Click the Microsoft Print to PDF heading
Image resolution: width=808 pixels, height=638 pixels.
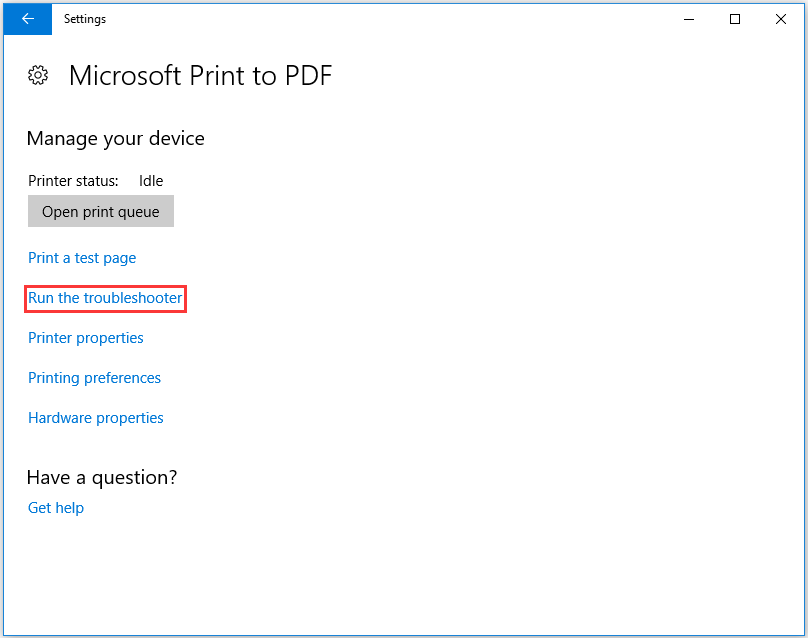coord(200,75)
